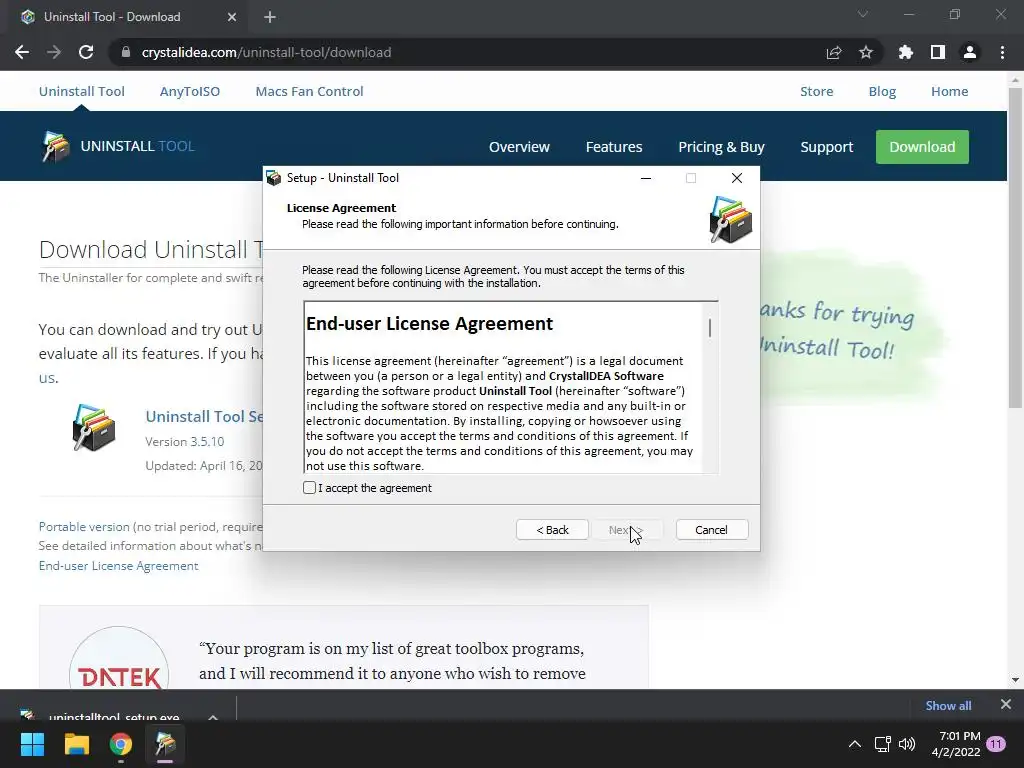The height and width of the screenshot is (768, 1024).
Task: Open Pricing & Buy in site navigation
Action: [x=721, y=147]
